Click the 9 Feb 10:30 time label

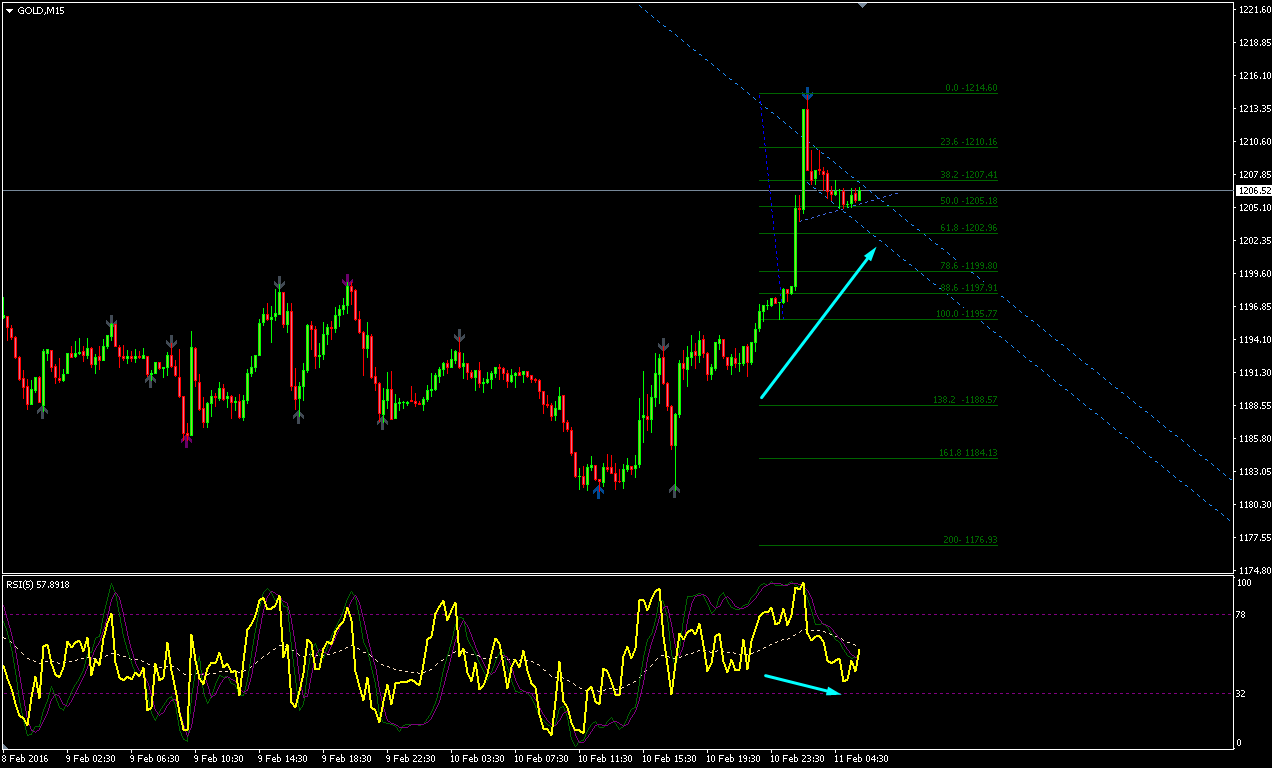click(219, 758)
